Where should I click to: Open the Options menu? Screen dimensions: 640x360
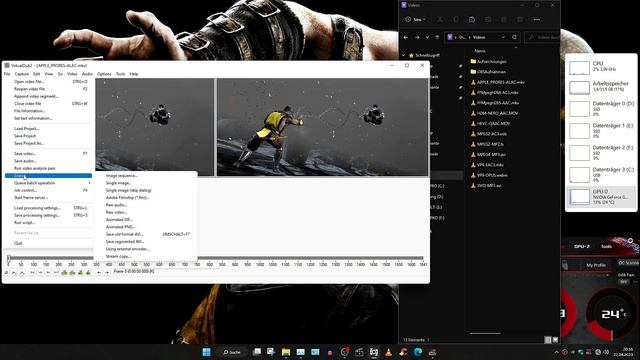[x=104, y=74]
